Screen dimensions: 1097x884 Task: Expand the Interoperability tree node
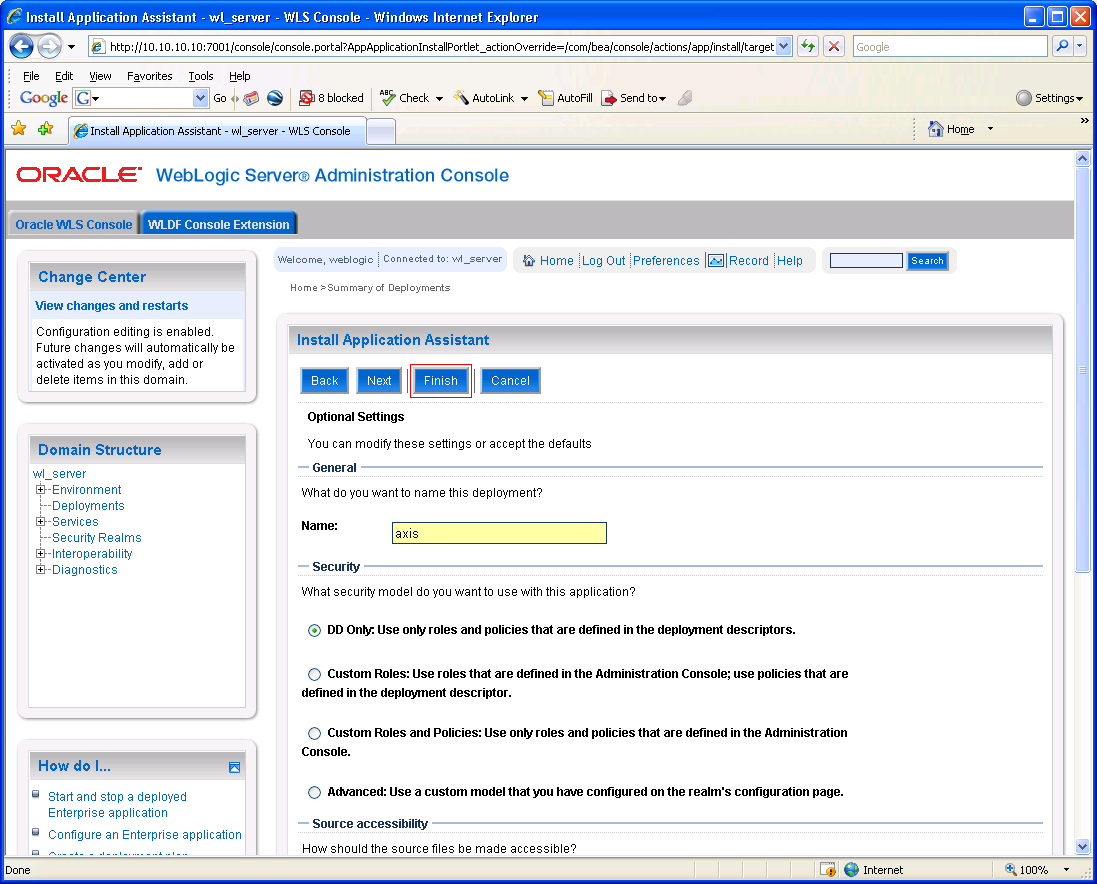pyautogui.click(x=41, y=554)
